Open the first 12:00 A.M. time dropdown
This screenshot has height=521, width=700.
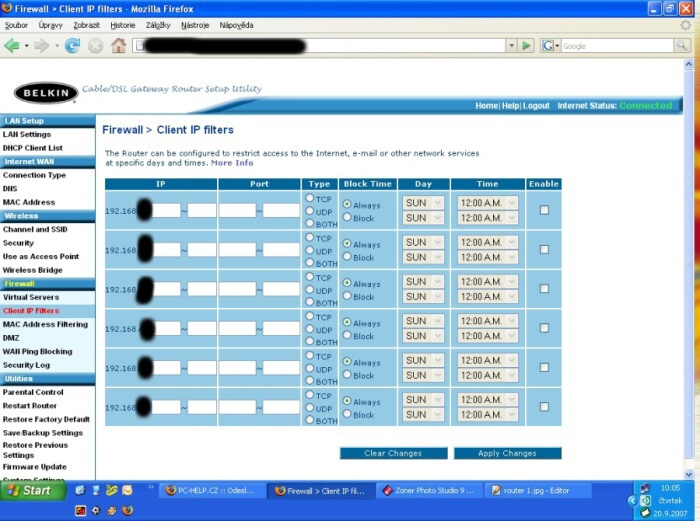(x=487, y=203)
